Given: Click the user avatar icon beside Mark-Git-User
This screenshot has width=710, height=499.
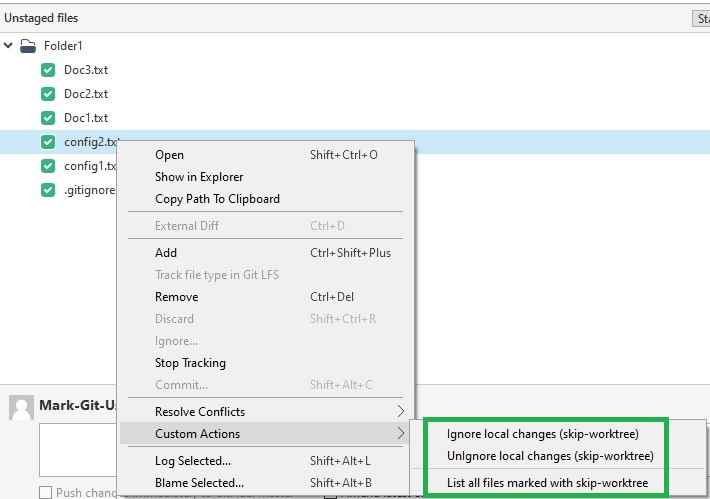Looking at the screenshot, I should pos(21,408).
